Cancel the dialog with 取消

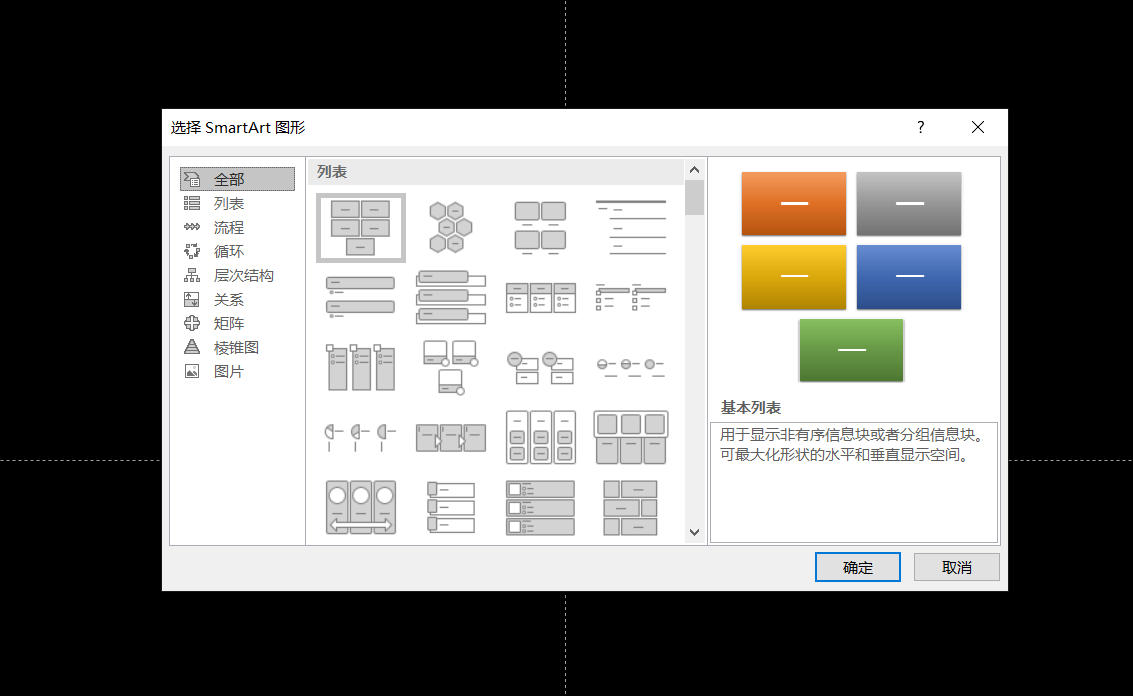[957, 567]
